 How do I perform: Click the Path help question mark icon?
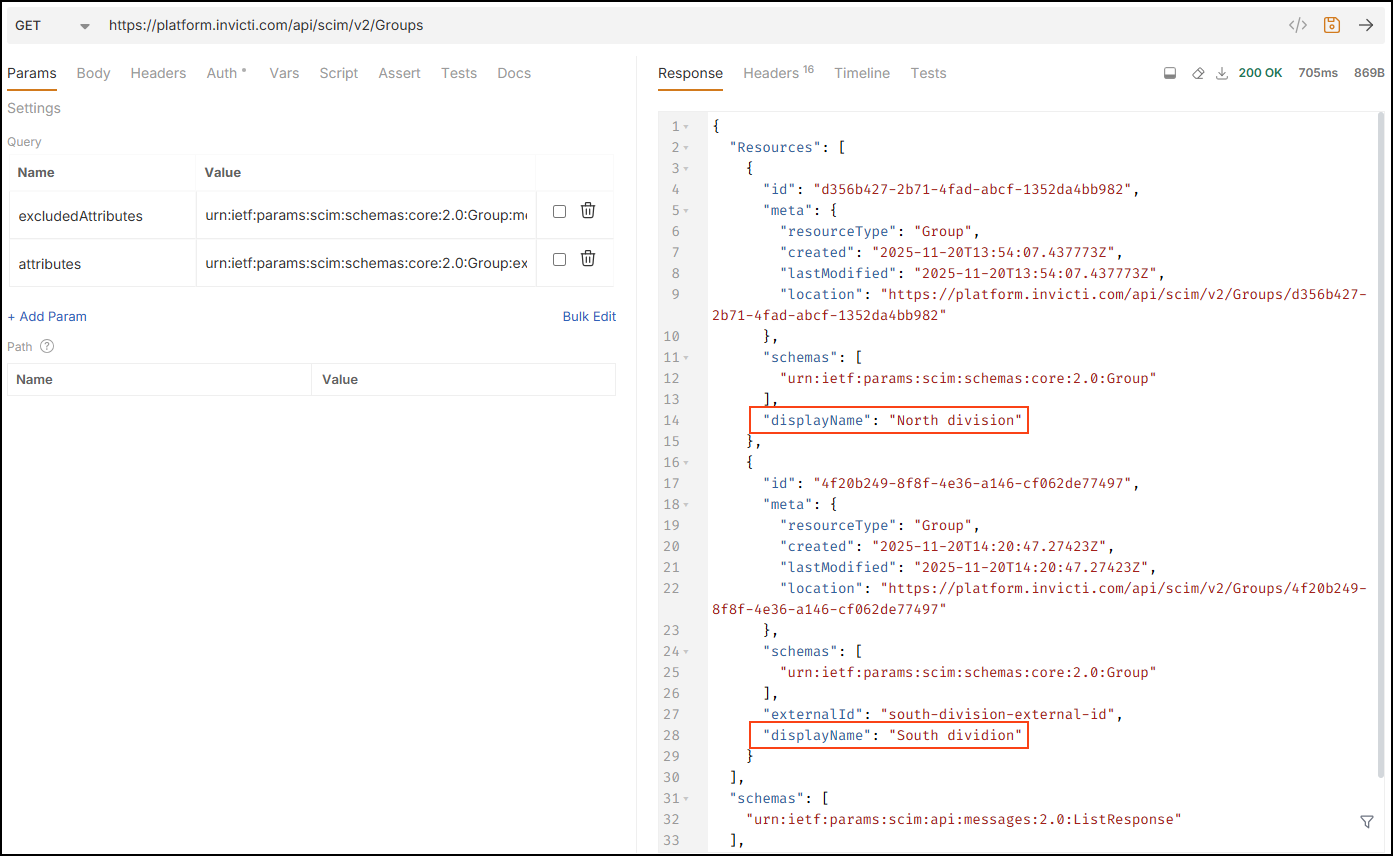46,346
